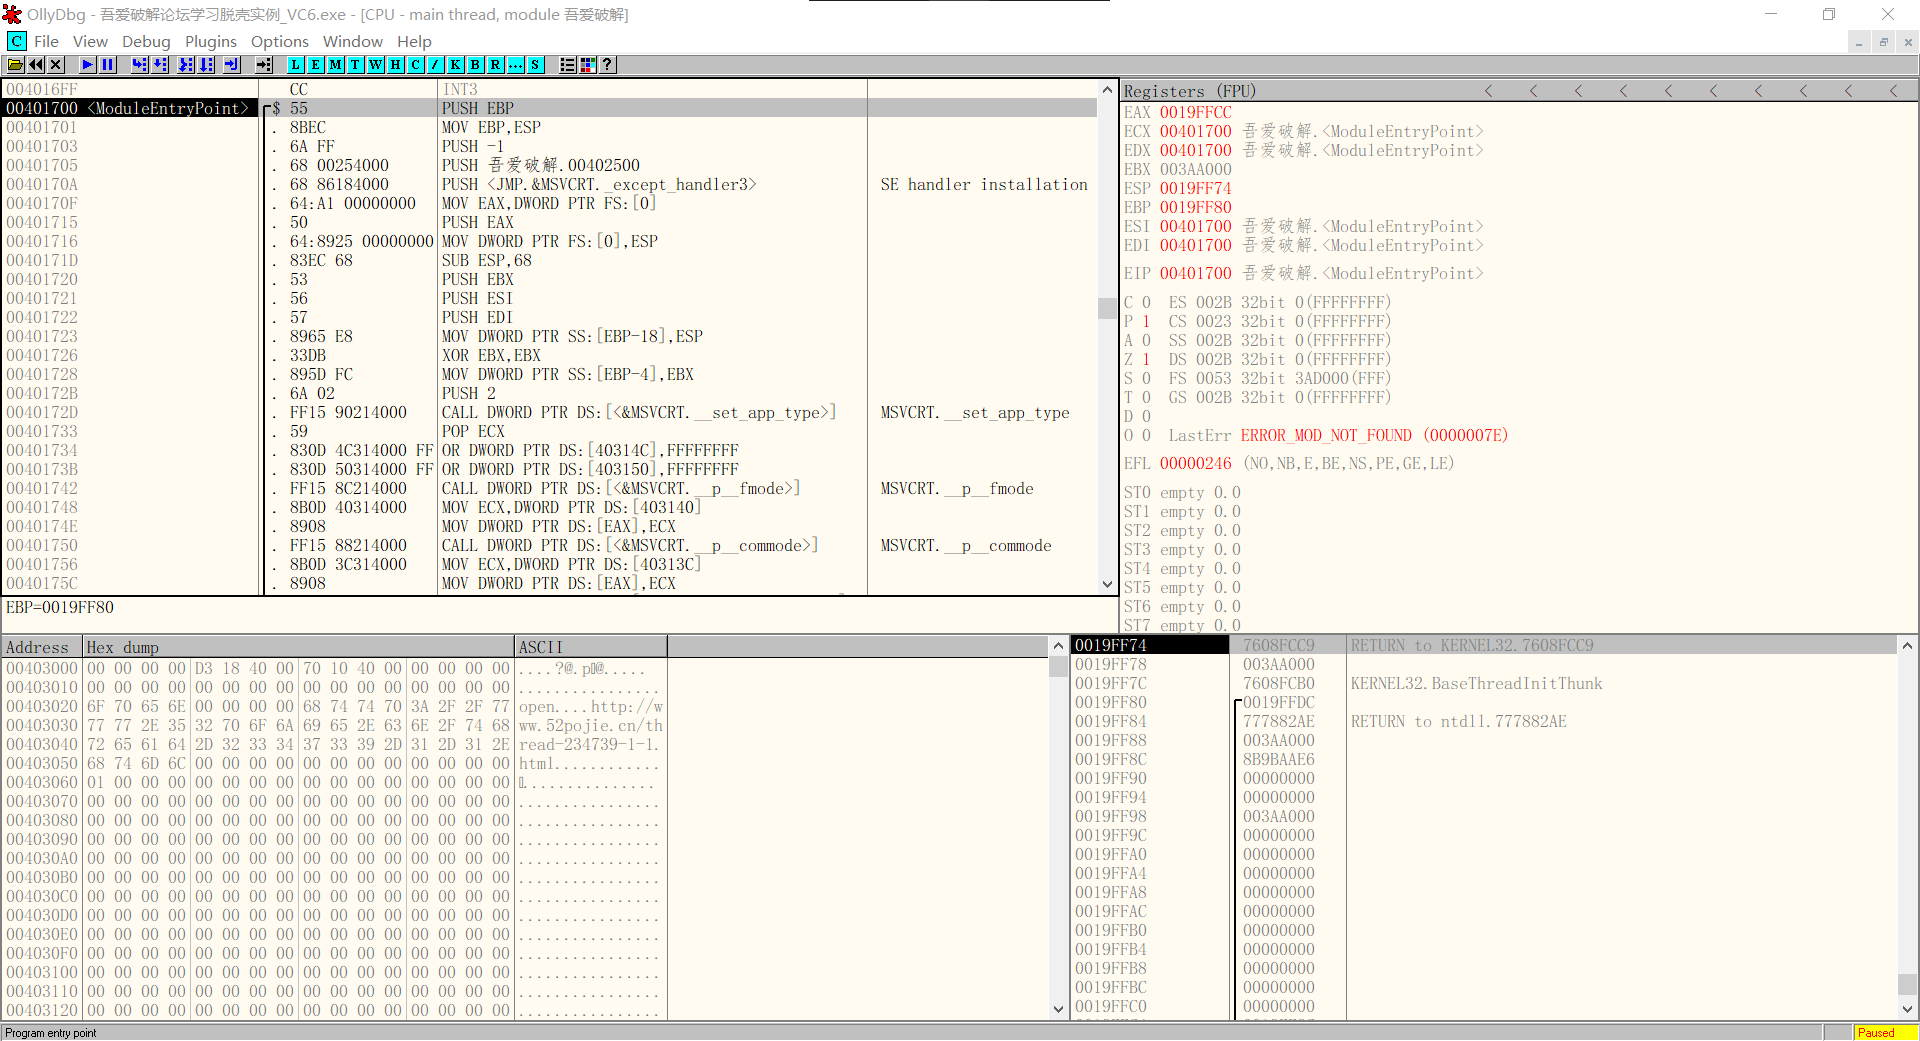Show Executable modules with E button
Image resolution: width=1920 pixels, height=1041 pixels.
(x=315, y=65)
